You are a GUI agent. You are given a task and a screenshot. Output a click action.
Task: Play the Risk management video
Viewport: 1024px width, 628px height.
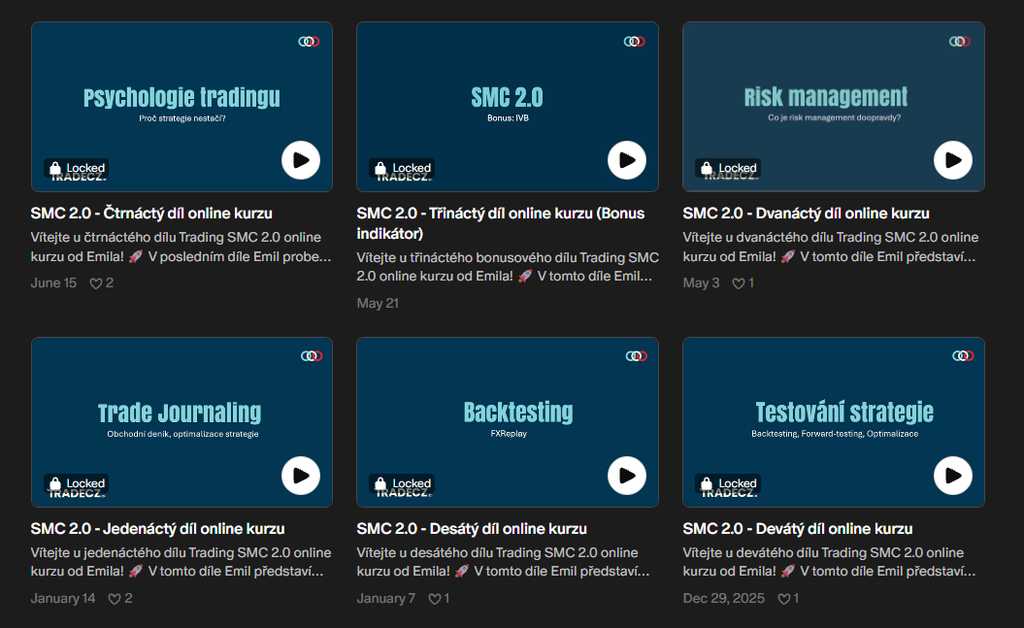click(x=953, y=160)
